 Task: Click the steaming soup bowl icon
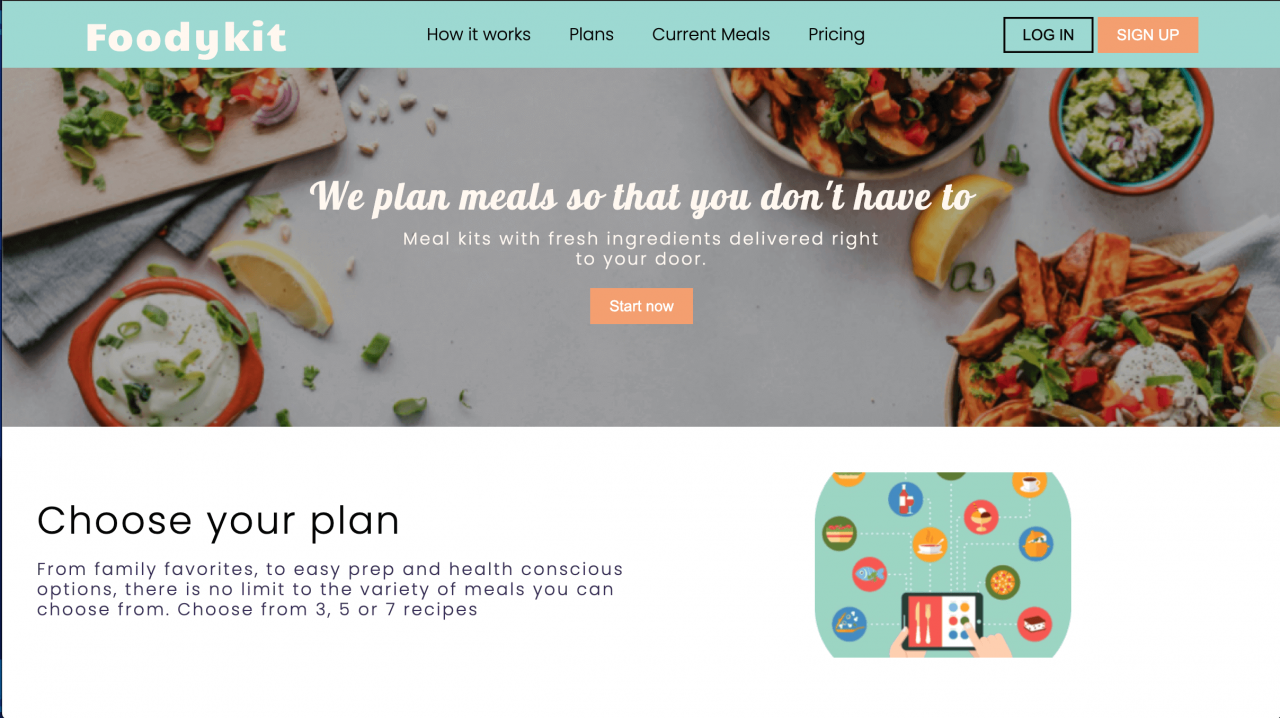[x=930, y=544]
